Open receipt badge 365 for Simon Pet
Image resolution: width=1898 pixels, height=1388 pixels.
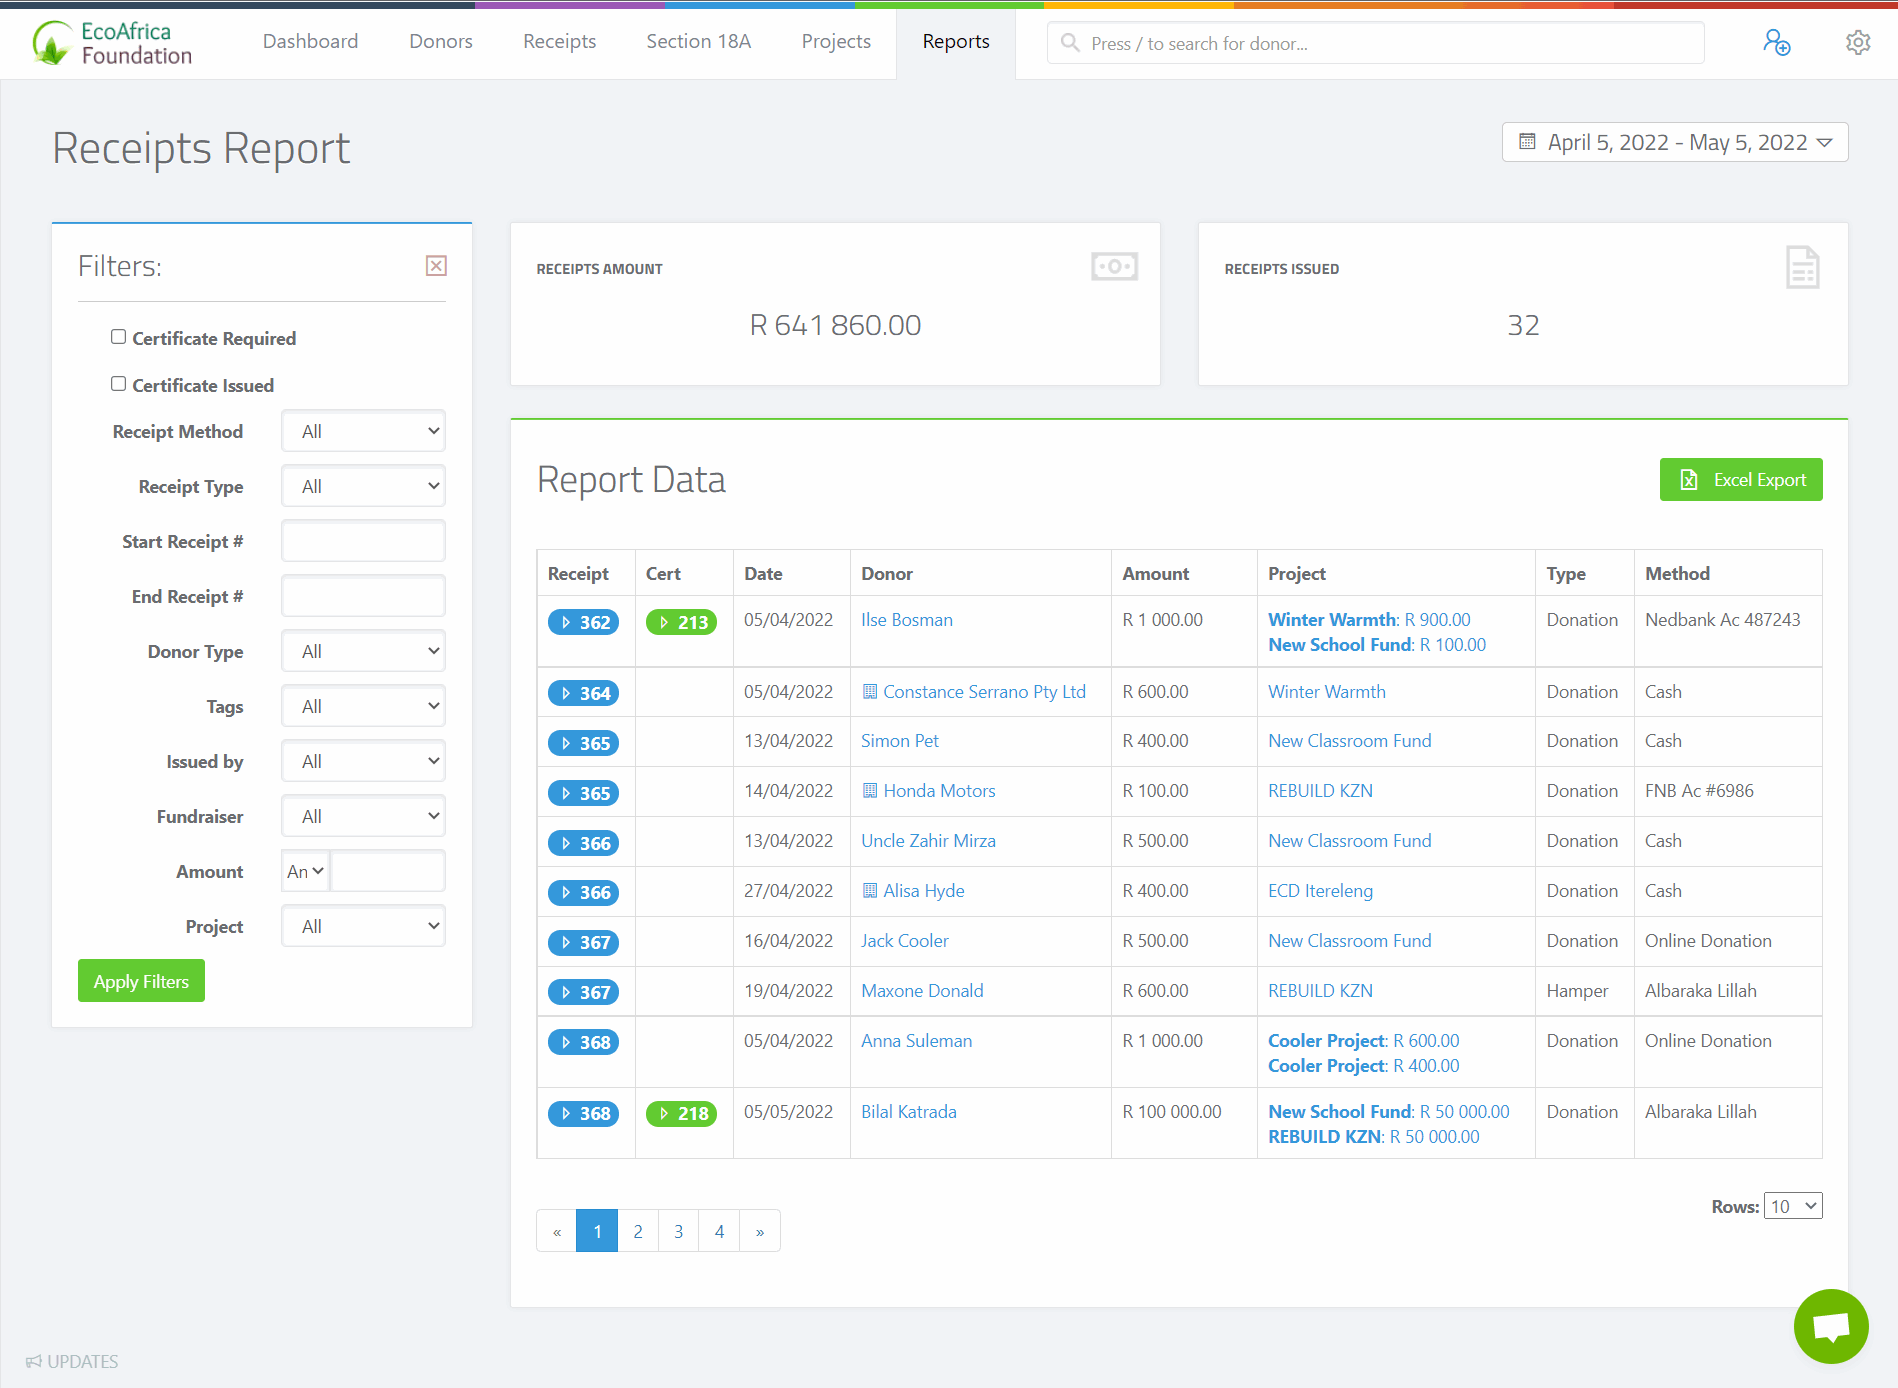[x=584, y=743]
